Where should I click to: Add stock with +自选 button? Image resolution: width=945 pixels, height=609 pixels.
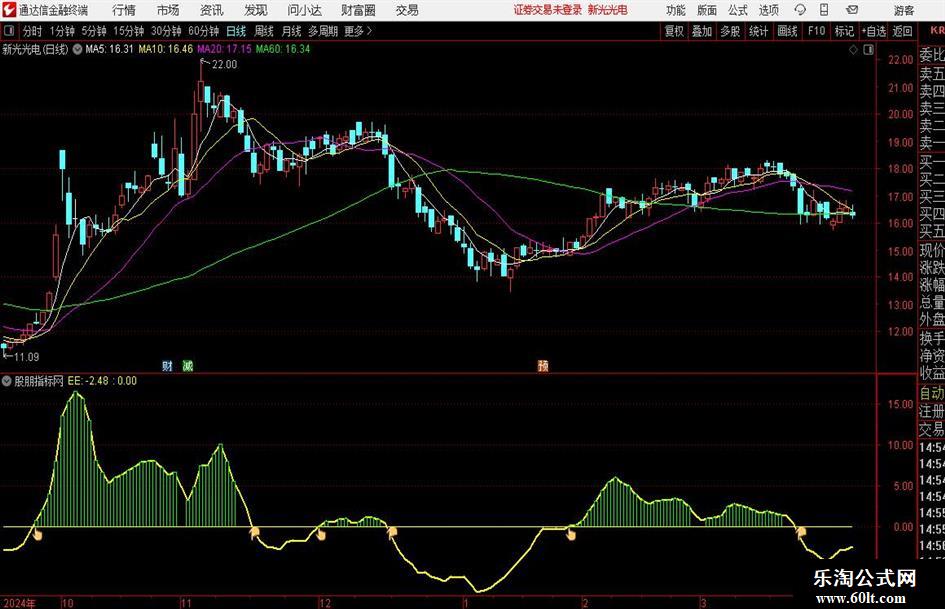tap(874, 31)
